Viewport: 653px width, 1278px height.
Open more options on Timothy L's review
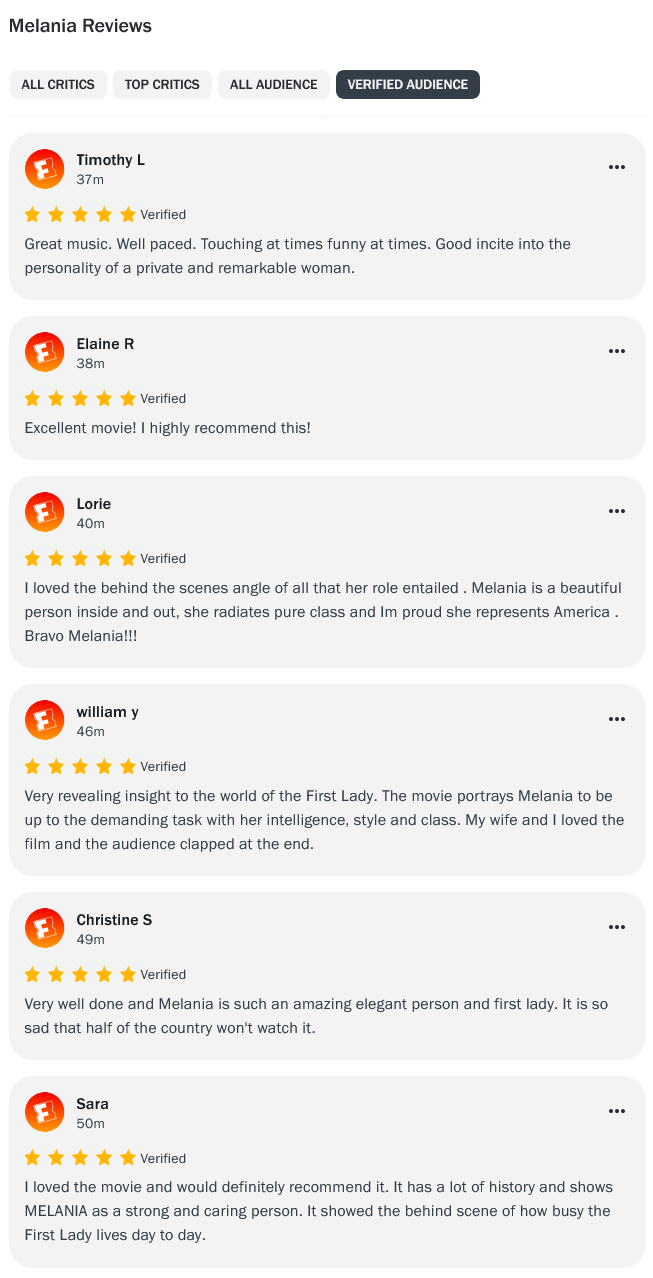pos(617,167)
